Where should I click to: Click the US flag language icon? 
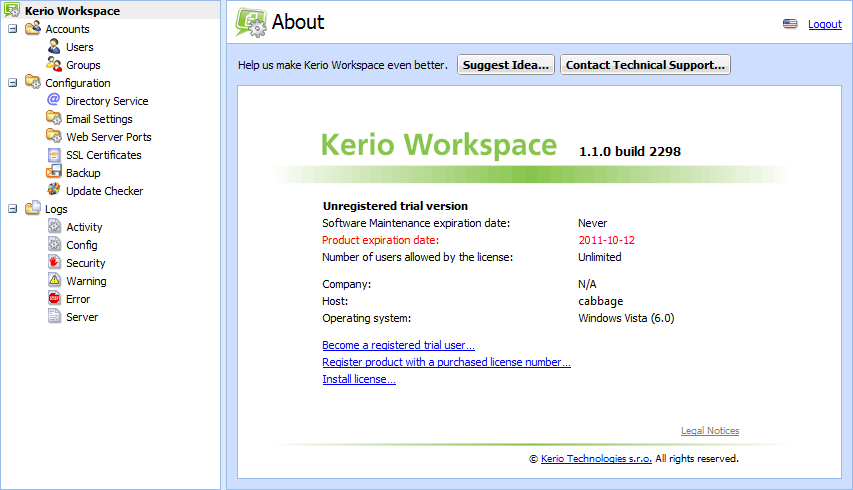[x=790, y=24]
